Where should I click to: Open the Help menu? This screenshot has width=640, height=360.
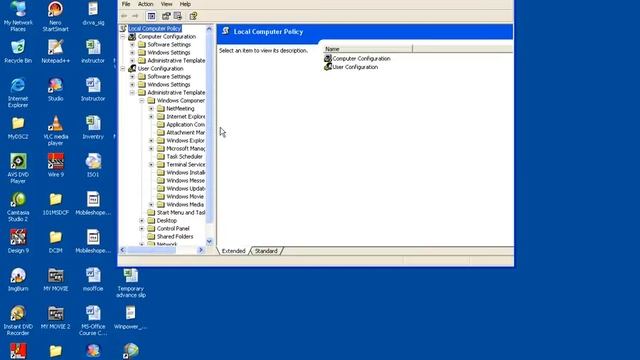coord(185,4)
